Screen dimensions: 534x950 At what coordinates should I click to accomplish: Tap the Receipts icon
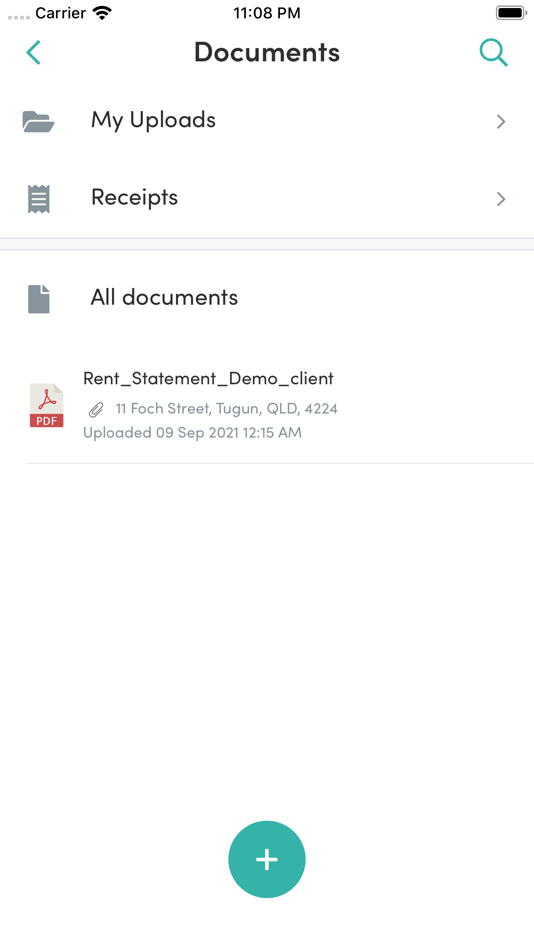pyautogui.click(x=39, y=199)
